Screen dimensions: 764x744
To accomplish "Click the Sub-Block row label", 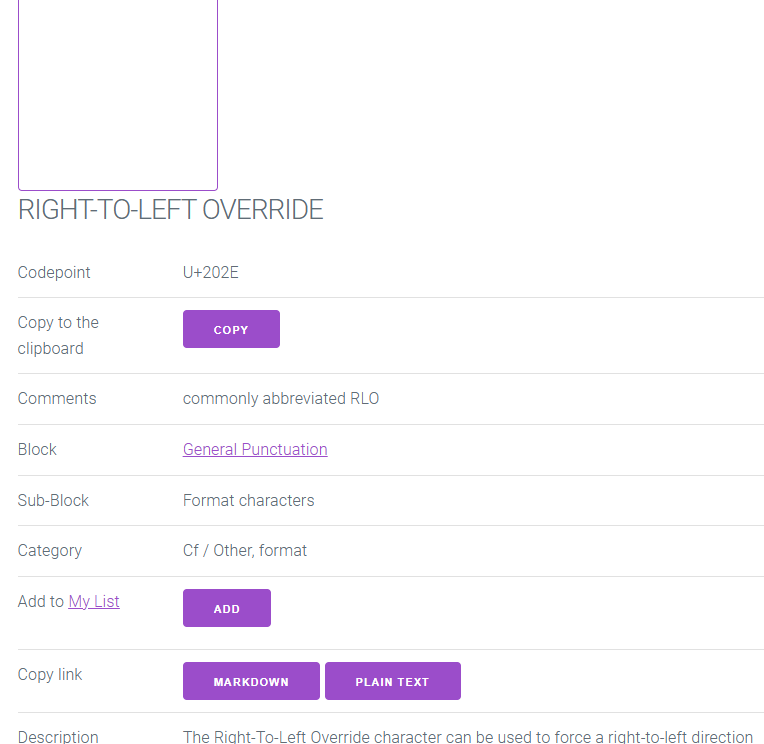I will click(x=53, y=500).
